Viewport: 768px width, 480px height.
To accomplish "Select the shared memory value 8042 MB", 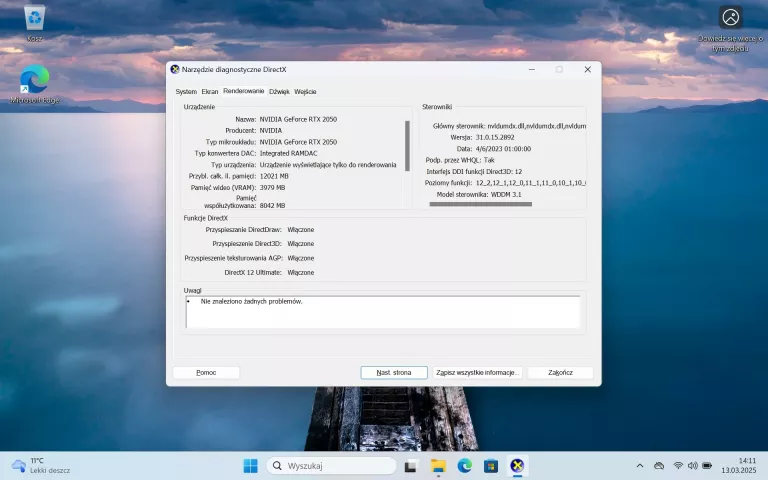I will click(x=272, y=206).
